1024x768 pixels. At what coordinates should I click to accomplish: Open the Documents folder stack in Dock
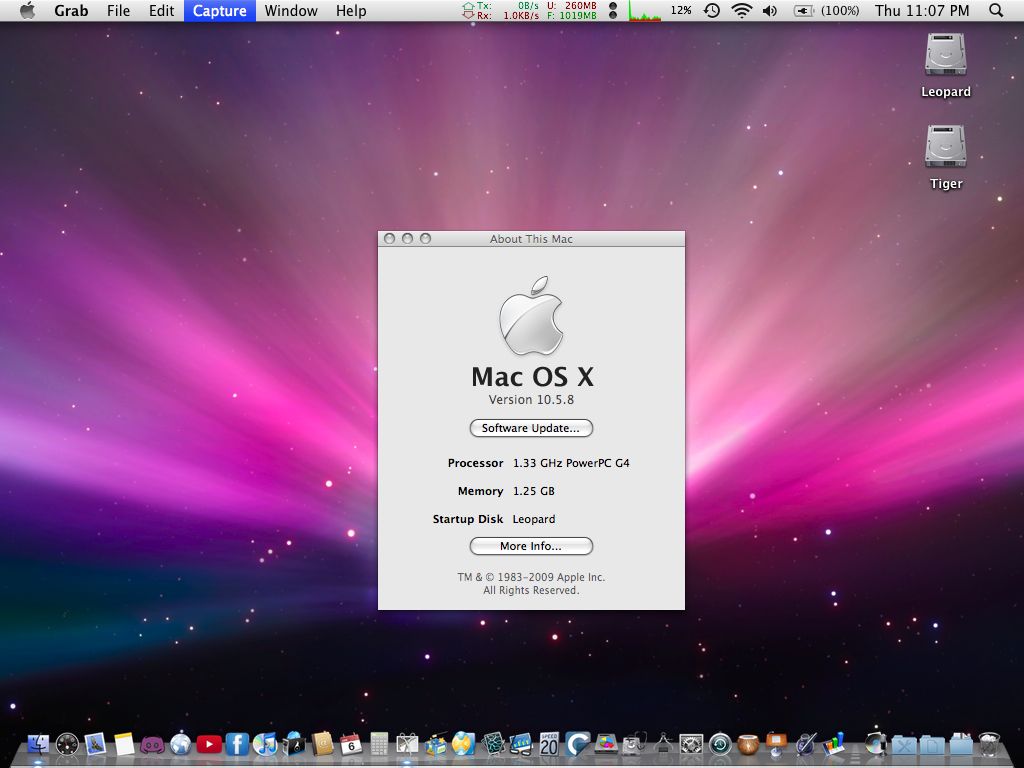(x=933, y=744)
